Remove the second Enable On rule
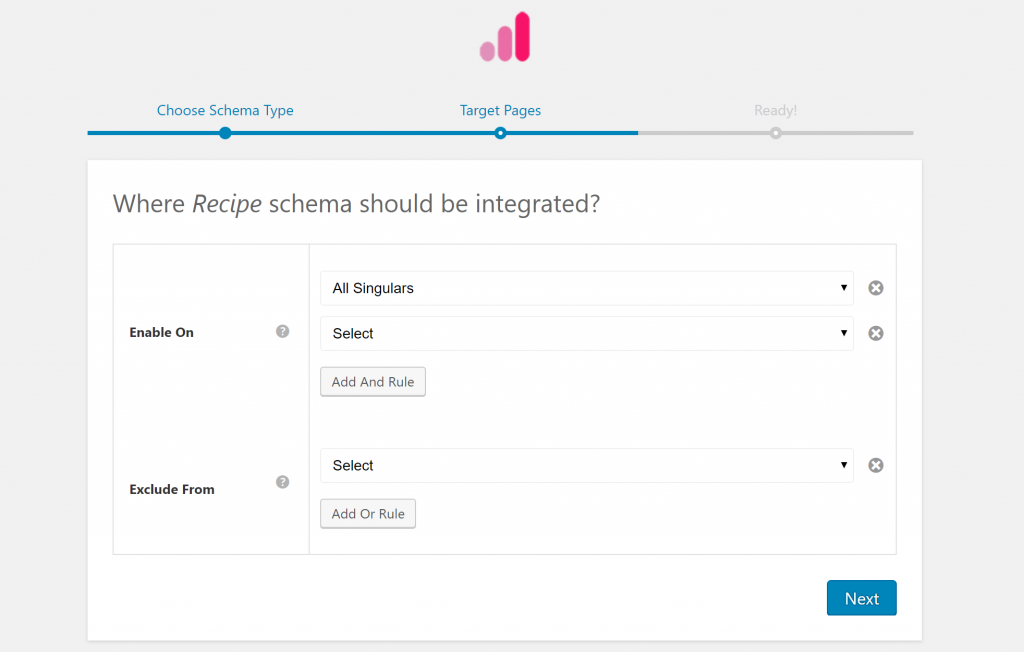The image size is (1024, 652). [x=875, y=333]
